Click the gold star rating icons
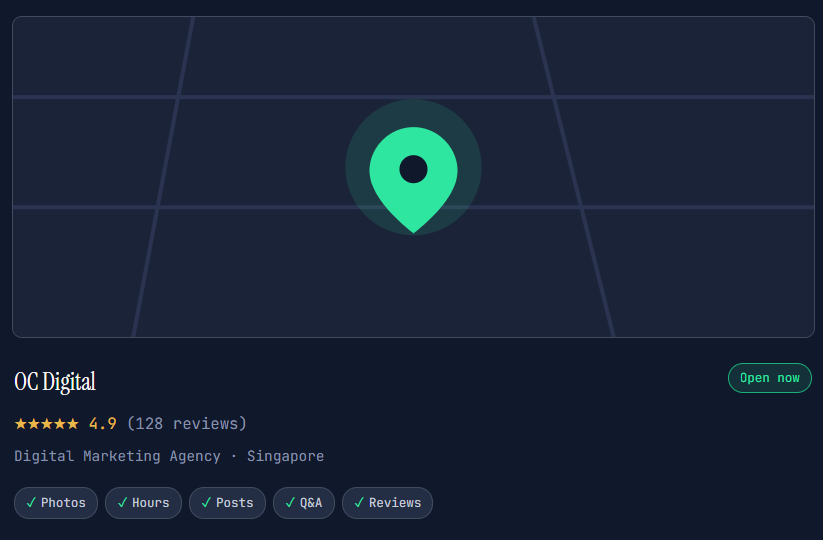Image resolution: width=823 pixels, height=540 pixels. tap(47, 423)
